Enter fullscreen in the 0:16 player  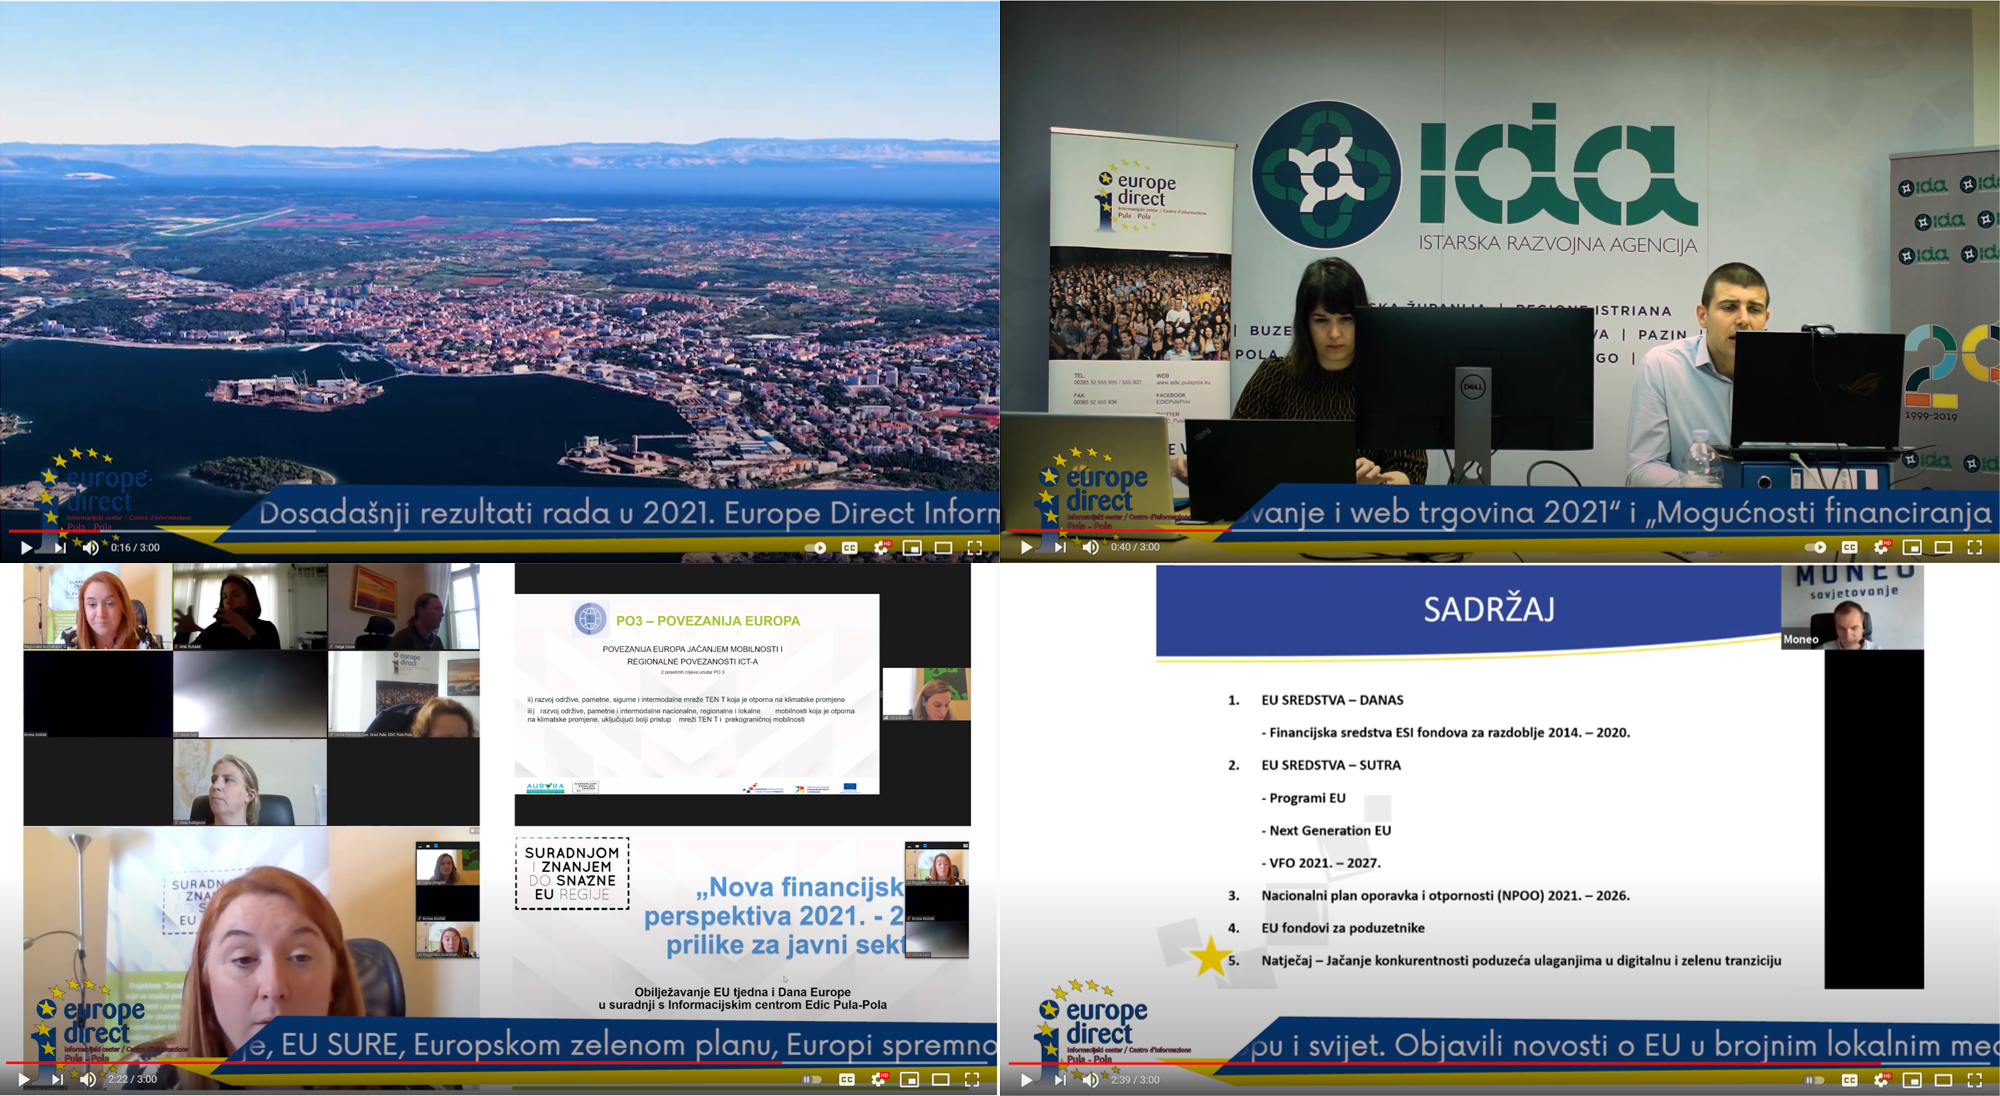975,548
